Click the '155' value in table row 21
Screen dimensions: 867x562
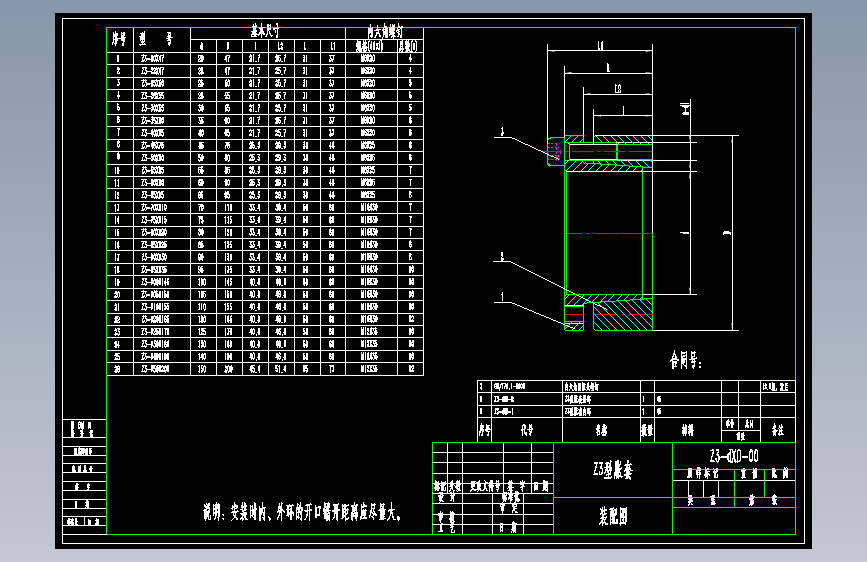click(x=228, y=307)
